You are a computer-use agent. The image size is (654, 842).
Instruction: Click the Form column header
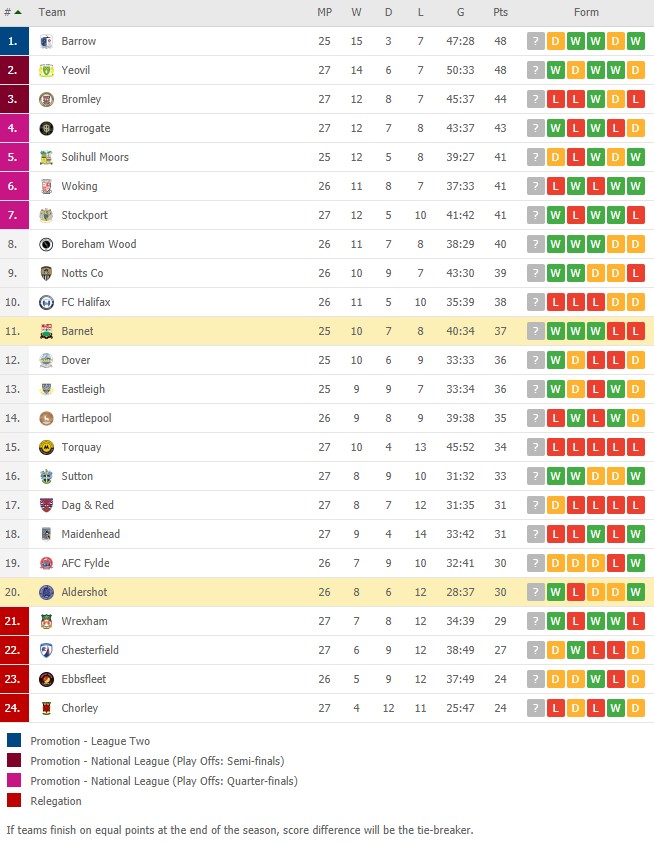[x=586, y=12]
